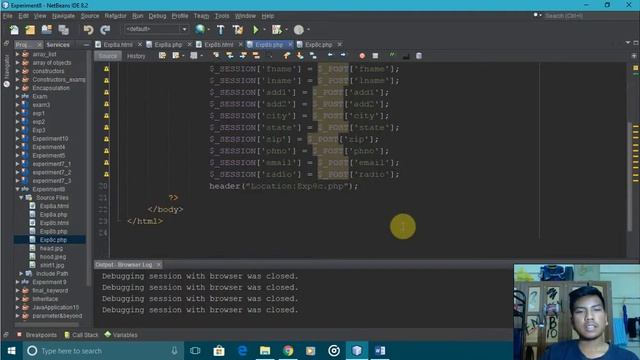The height and width of the screenshot is (360, 640).
Task: Click the browser globe icon
Action: click(200, 29)
